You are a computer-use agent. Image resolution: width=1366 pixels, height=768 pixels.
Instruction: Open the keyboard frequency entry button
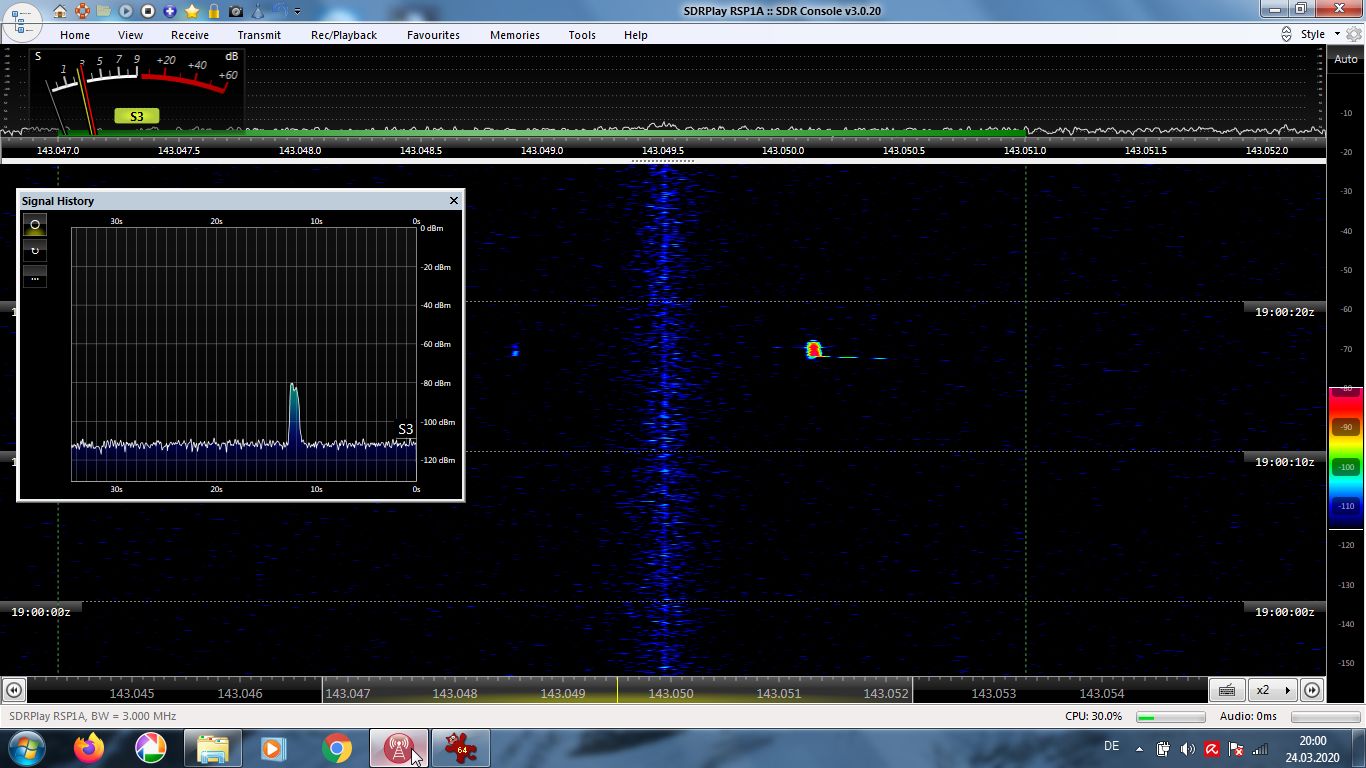click(x=1227, y=690)
